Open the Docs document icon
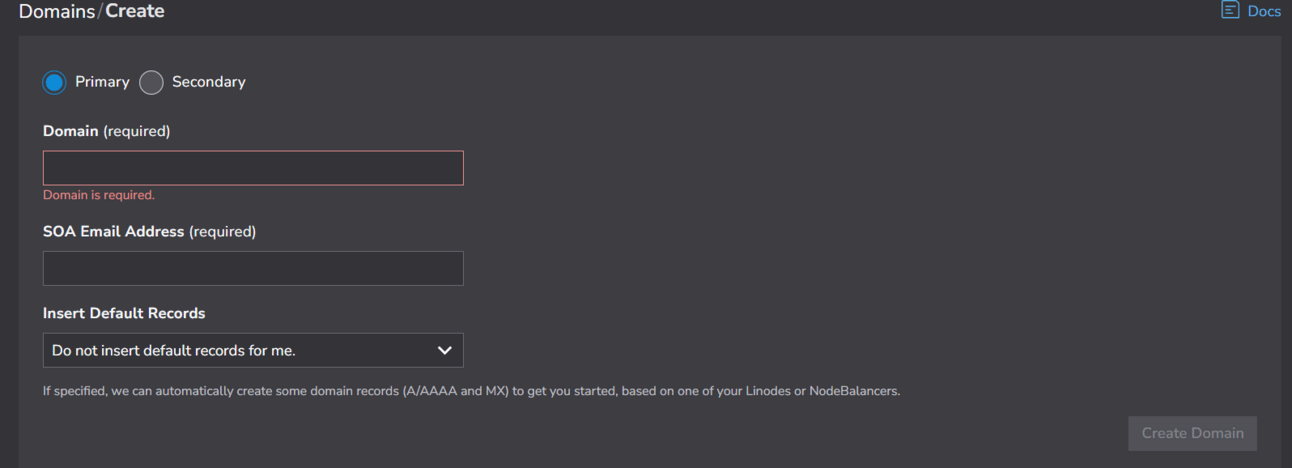This screenshot has height=468, width=1292. (1230, 11)
